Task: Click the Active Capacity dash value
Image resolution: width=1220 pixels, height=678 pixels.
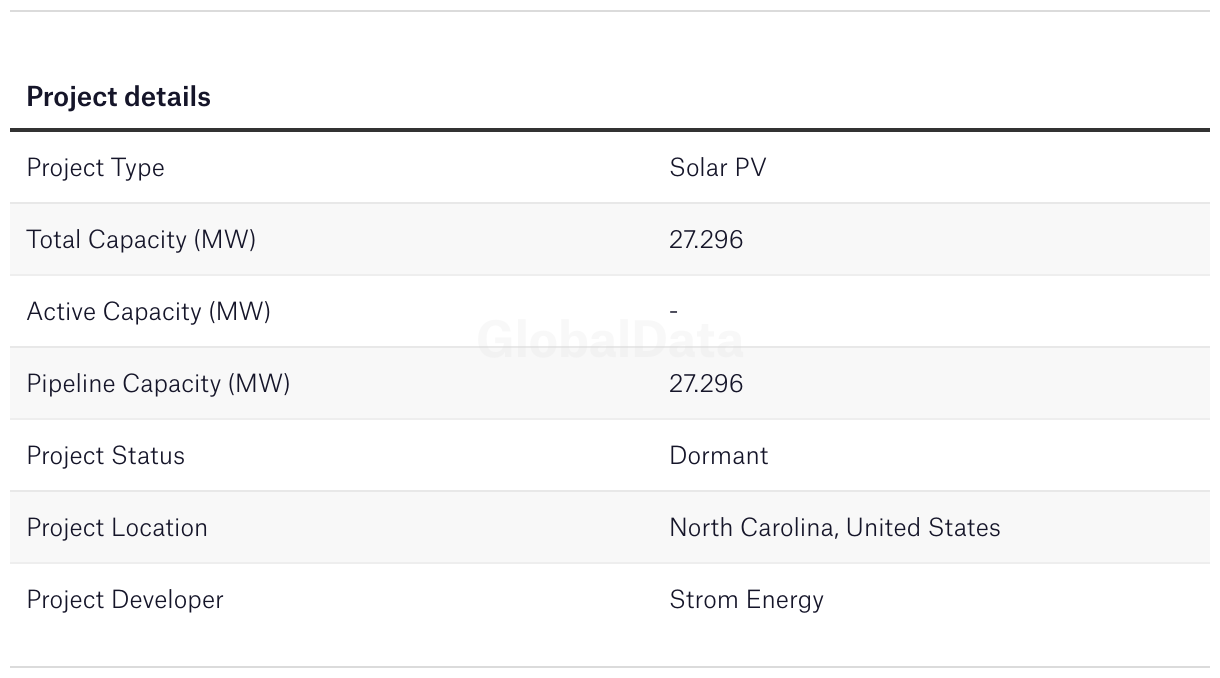Action: pyautogui.click(x=674, y=312)
